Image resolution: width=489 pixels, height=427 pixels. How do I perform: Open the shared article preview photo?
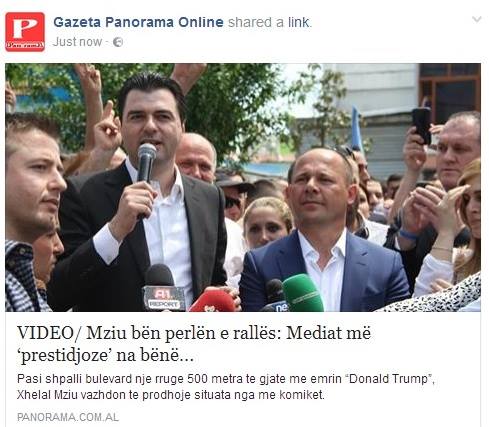tap(243, 187)
